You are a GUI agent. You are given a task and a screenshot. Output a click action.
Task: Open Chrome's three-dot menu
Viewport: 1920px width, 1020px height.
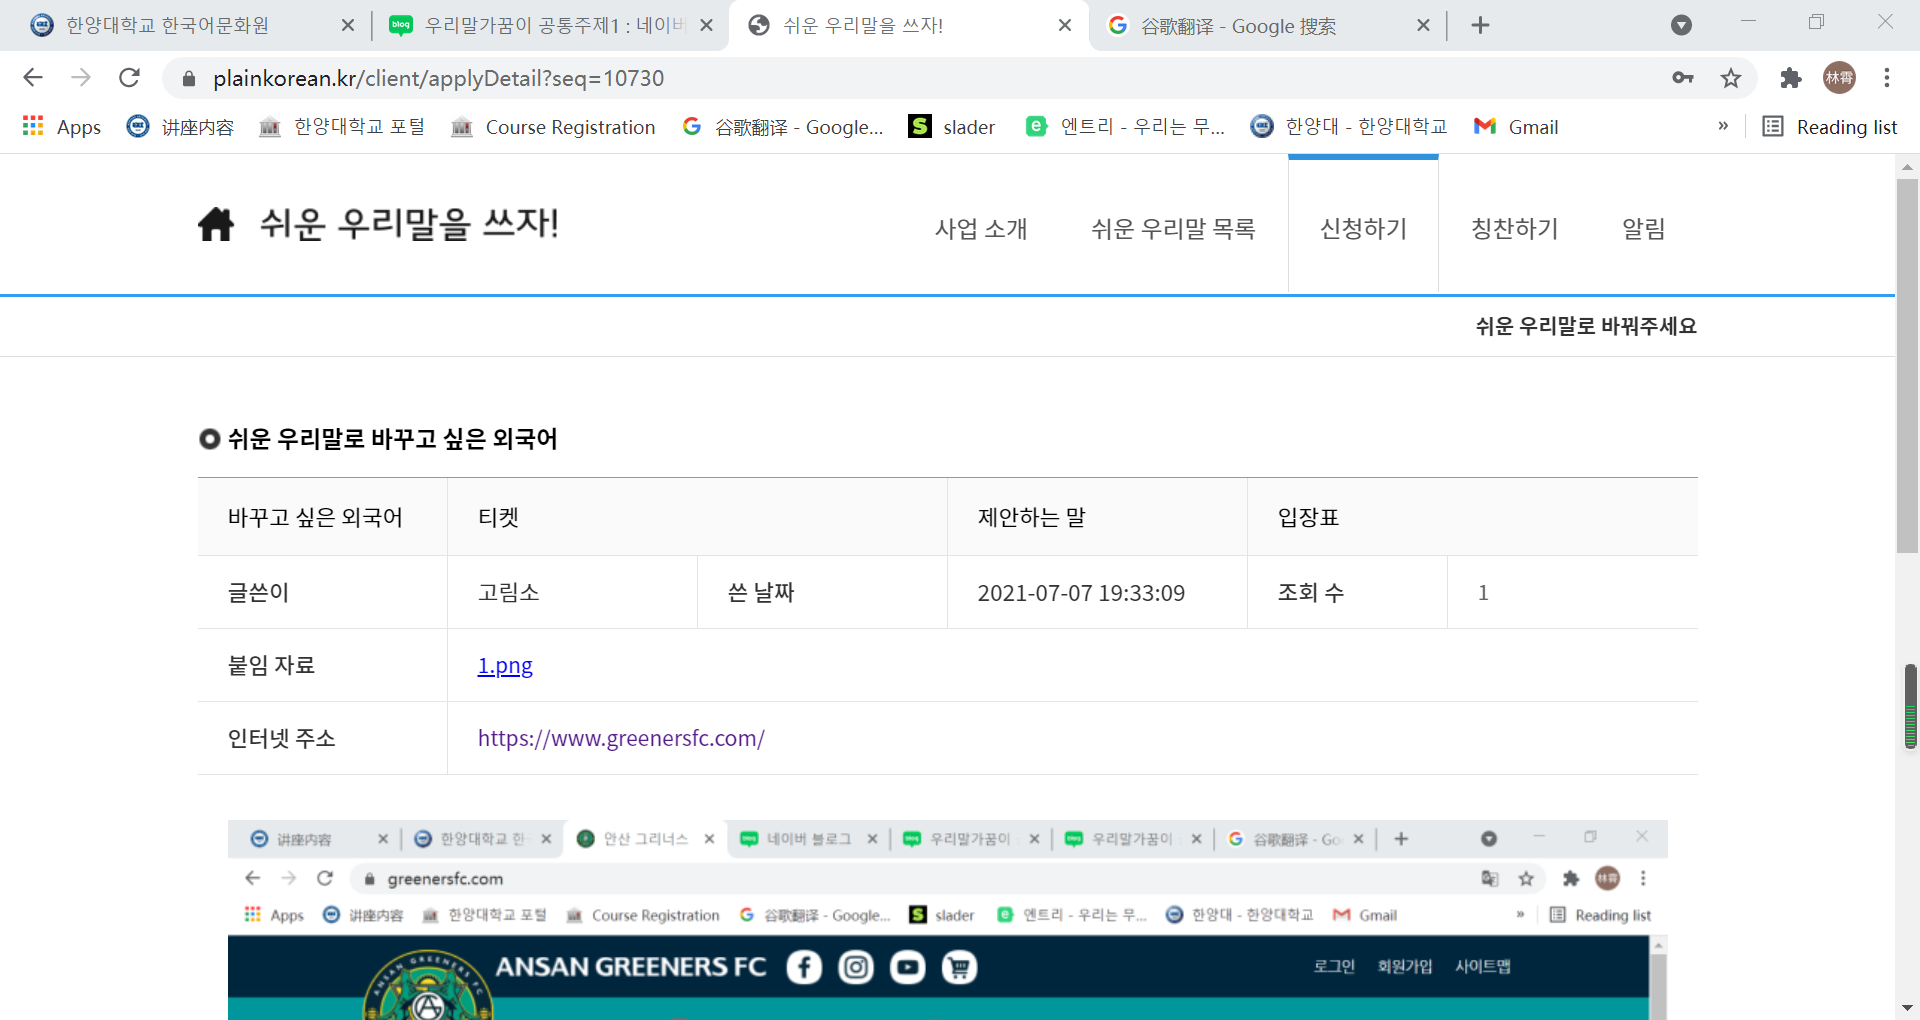[x=1886, y=78]
